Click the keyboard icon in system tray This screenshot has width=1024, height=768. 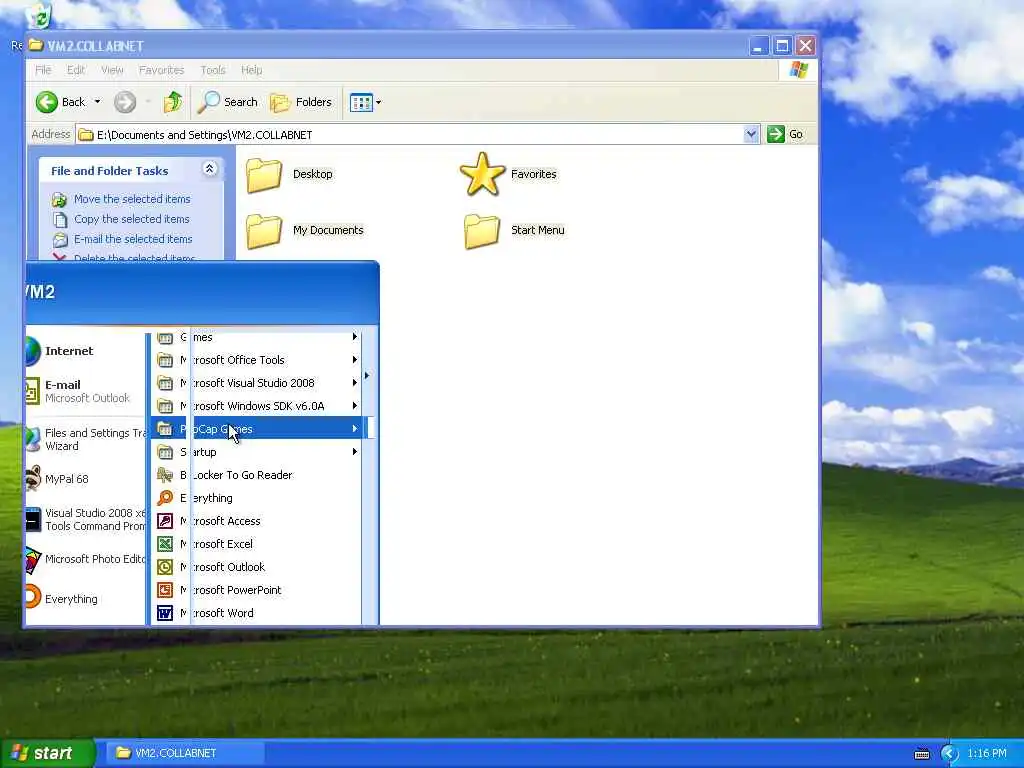coord(921,754)
